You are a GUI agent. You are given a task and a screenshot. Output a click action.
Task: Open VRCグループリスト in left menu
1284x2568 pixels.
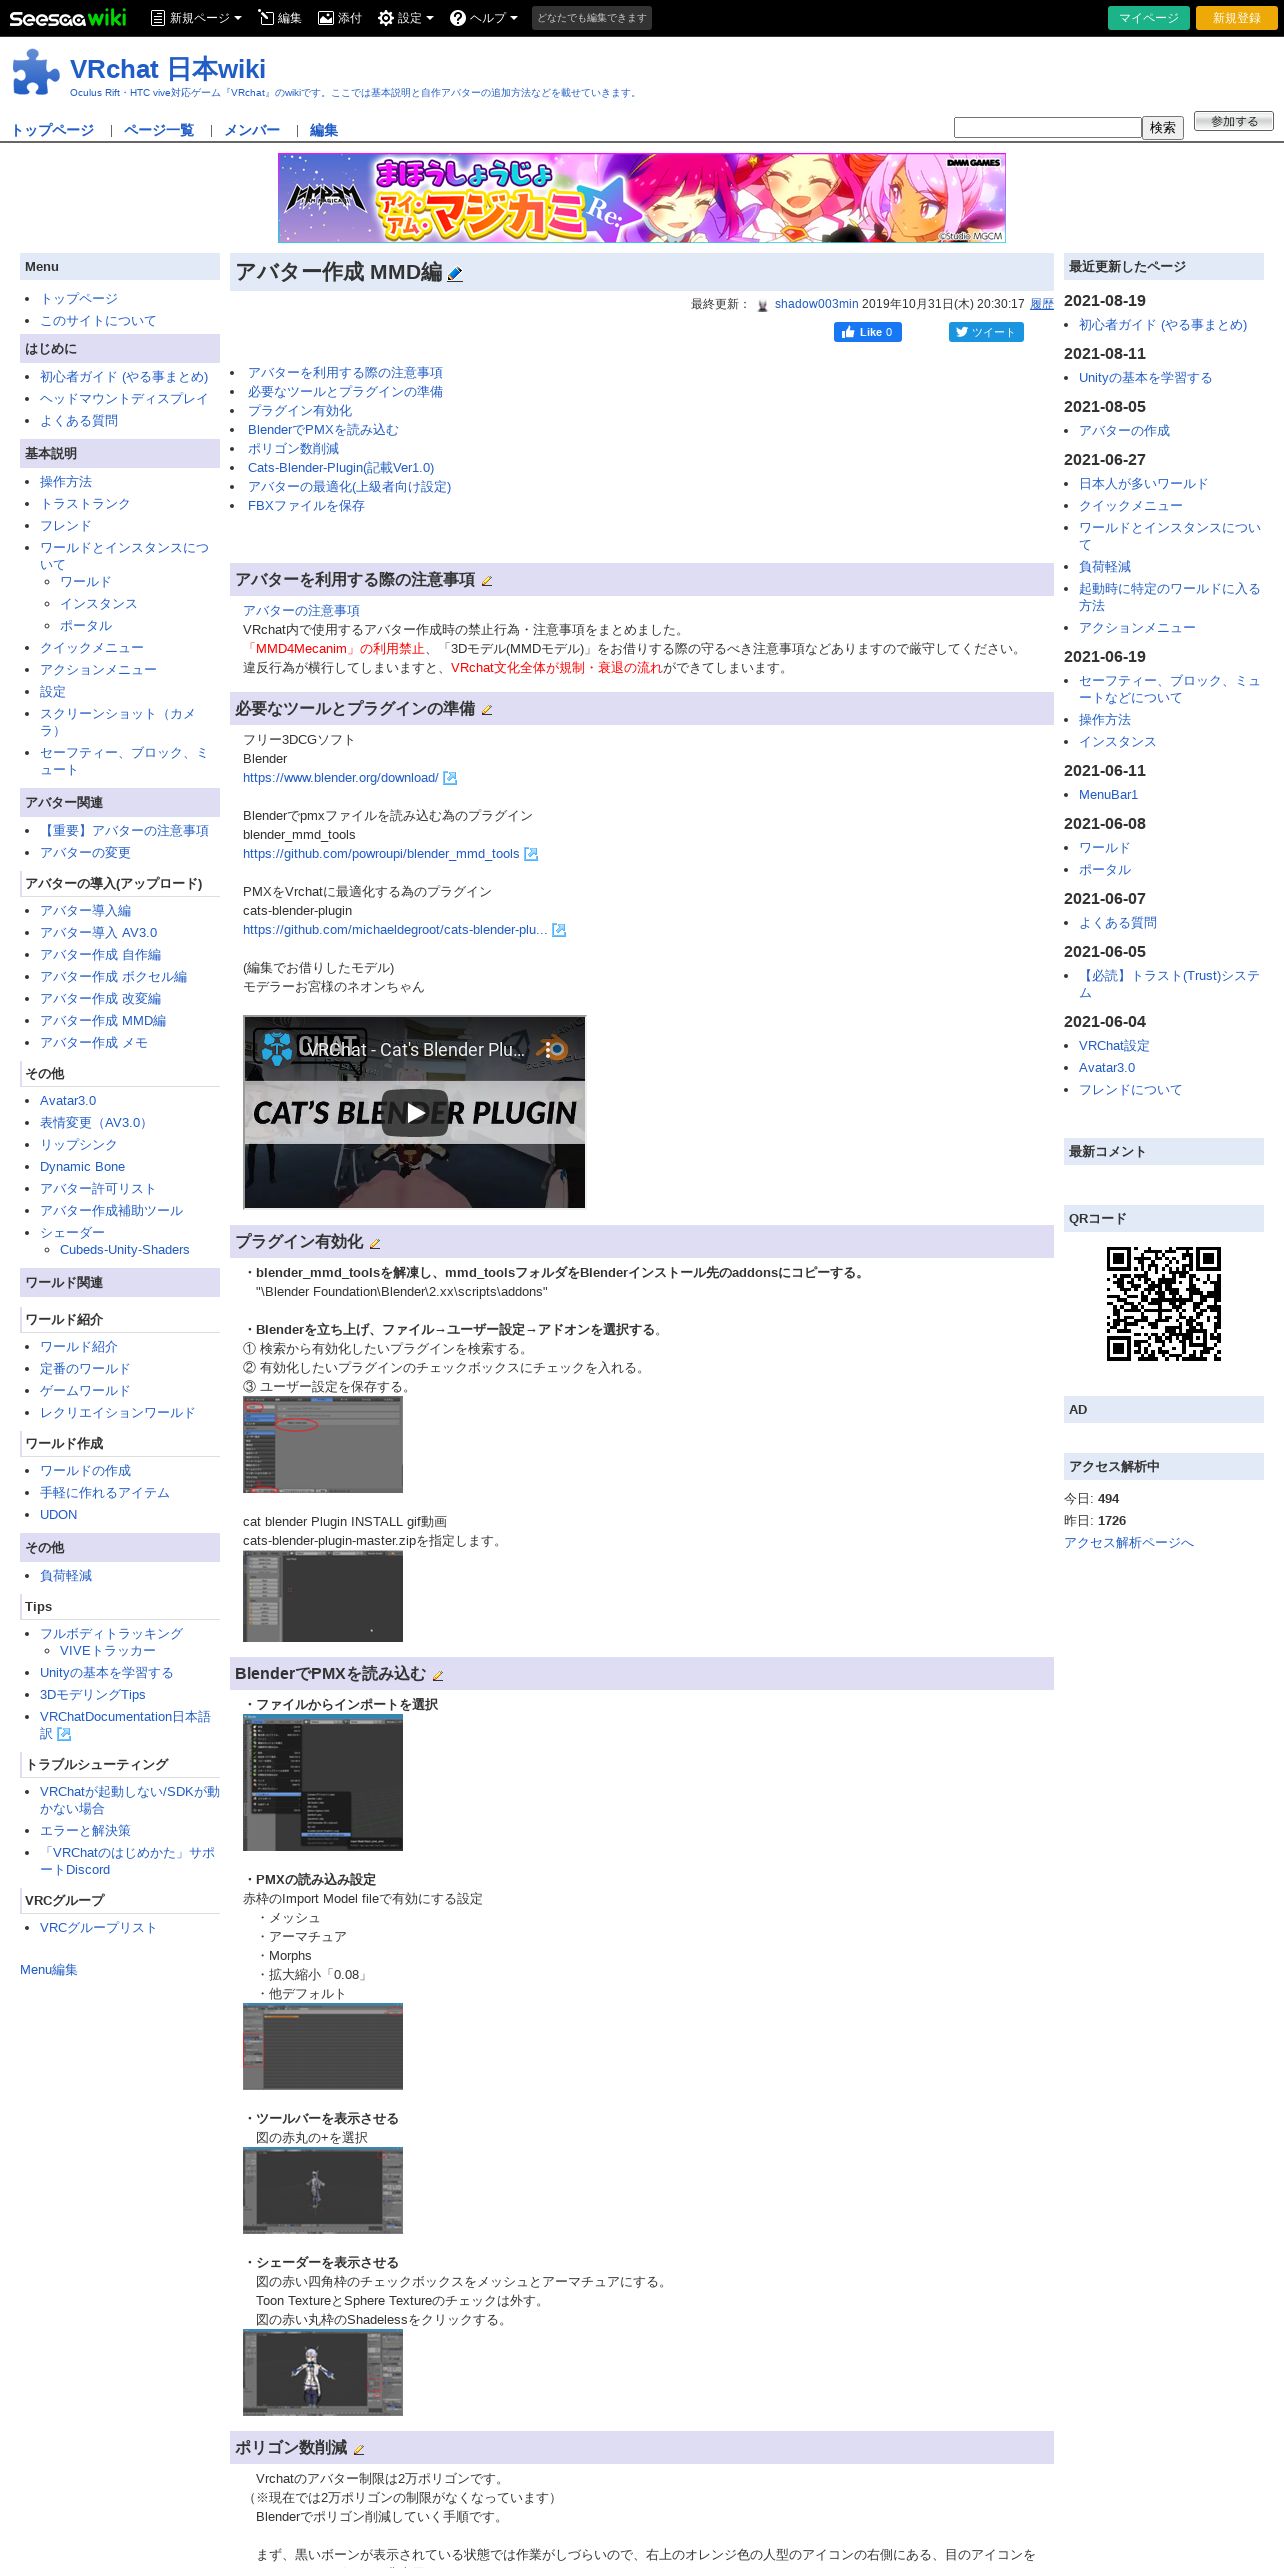pos(98,1928)
